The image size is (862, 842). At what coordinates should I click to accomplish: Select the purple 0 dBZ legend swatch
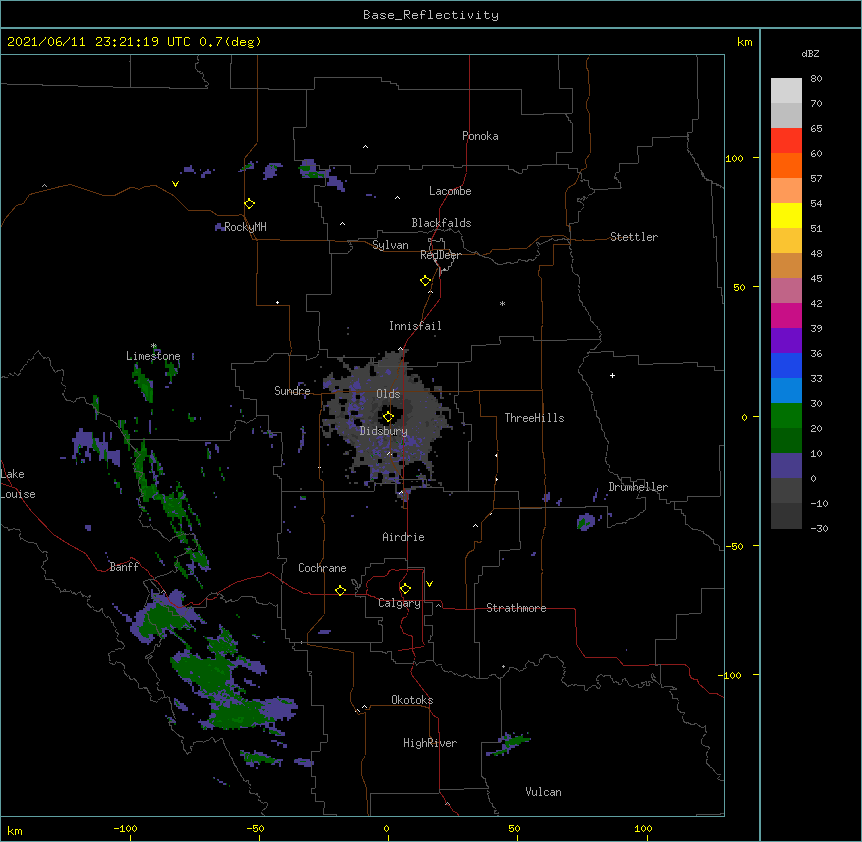coord(786,466)
